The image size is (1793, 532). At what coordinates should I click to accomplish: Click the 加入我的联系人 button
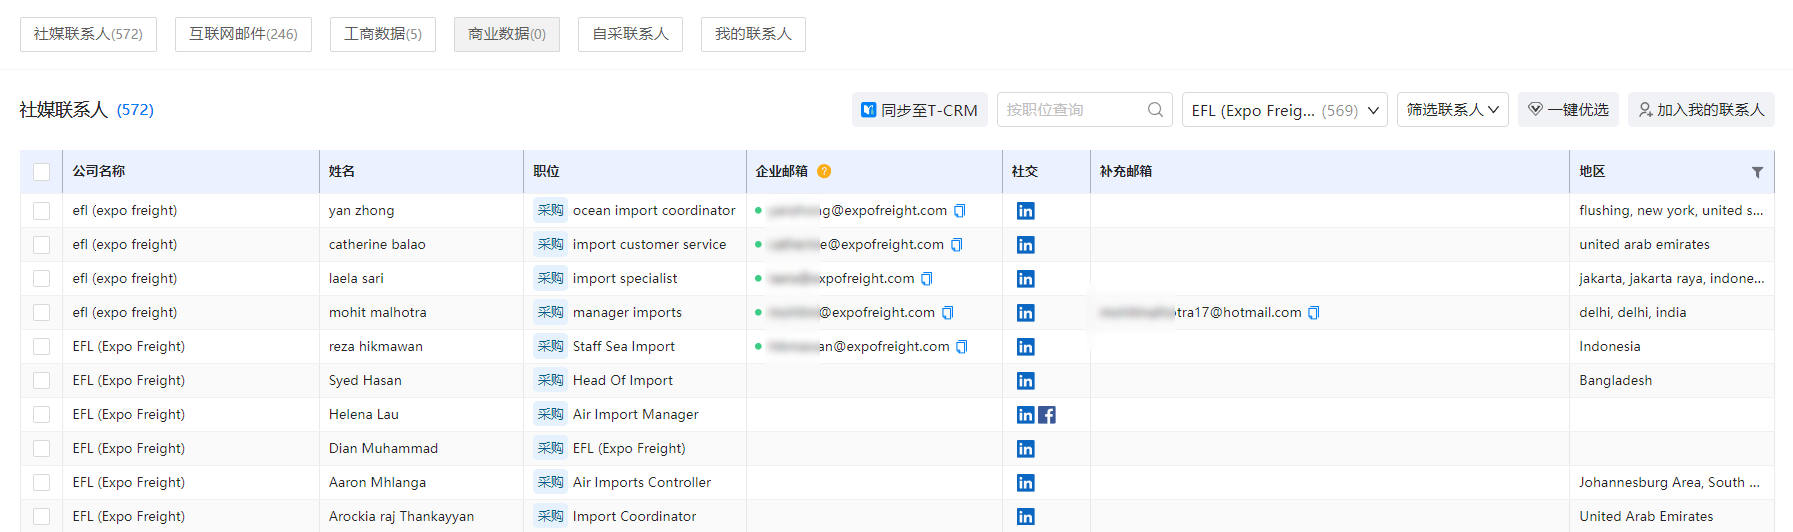1700,110
